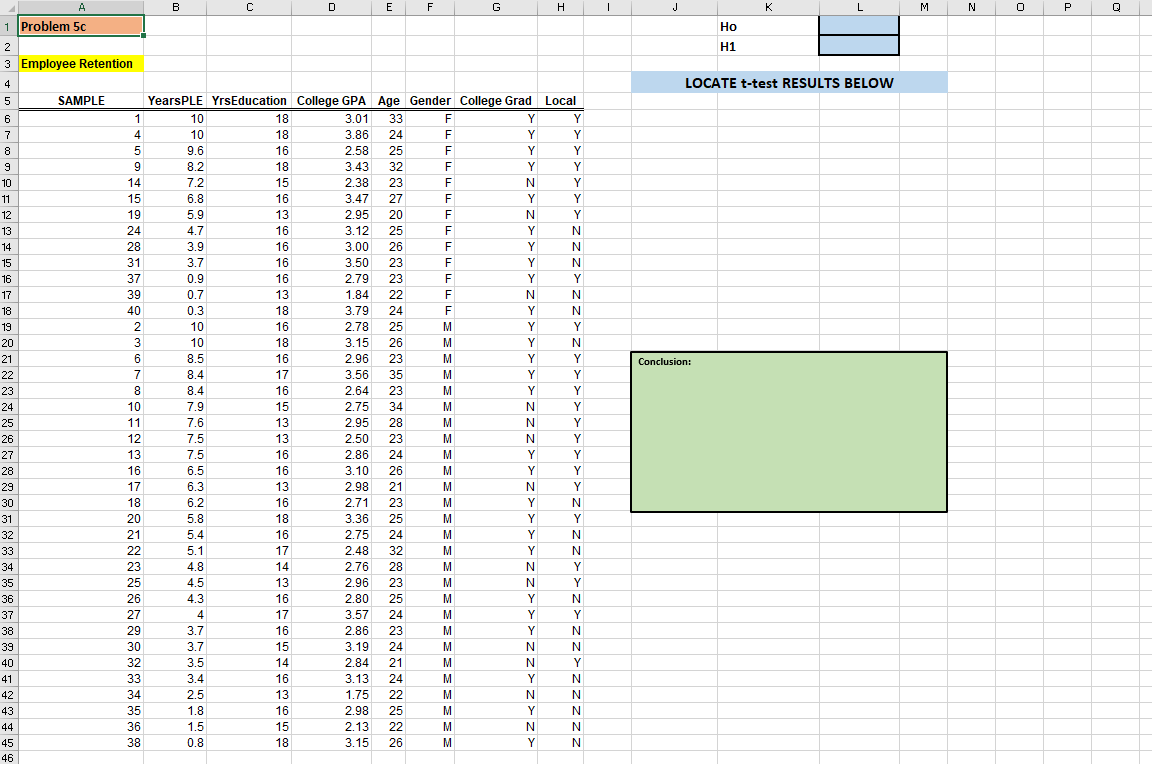Click inside the green Conclusion box
The width and height of the screenshot is (1152, 764).
pyautogui.click(x=788, y=430)
